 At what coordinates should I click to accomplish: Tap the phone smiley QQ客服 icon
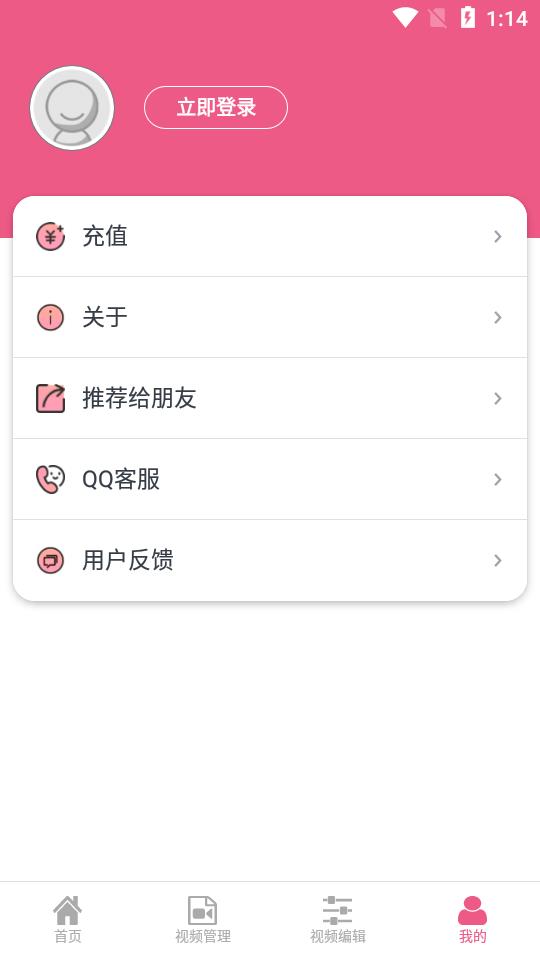click(x=50, y=479)
